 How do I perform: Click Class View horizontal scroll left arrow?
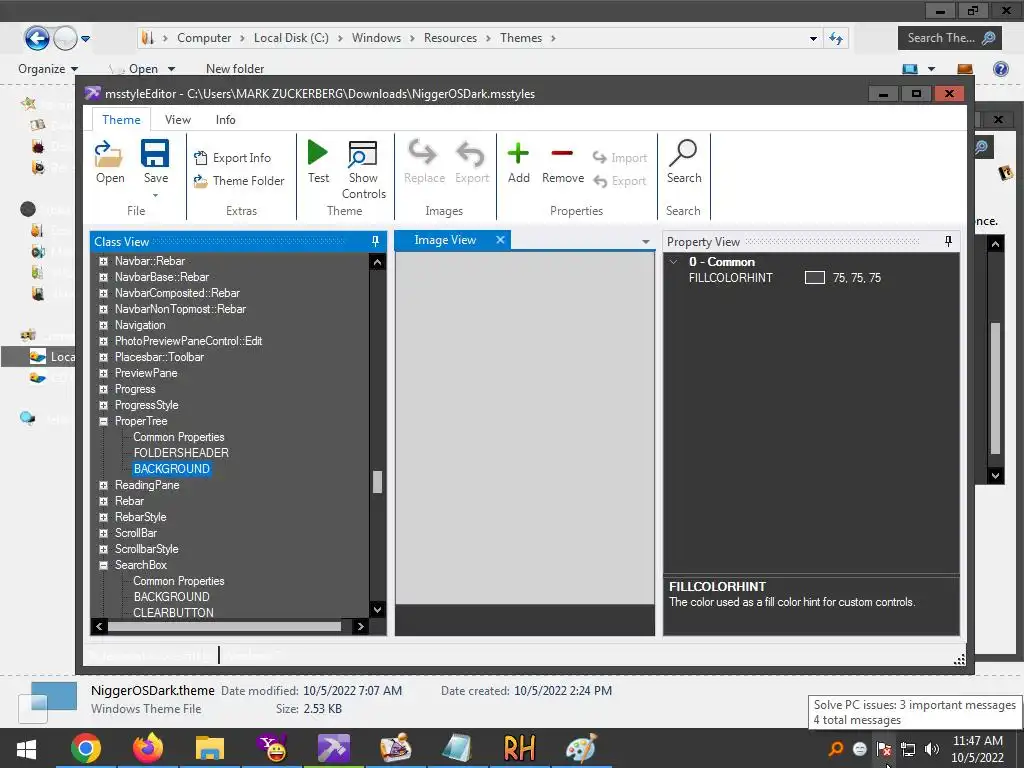coord(99,626)
